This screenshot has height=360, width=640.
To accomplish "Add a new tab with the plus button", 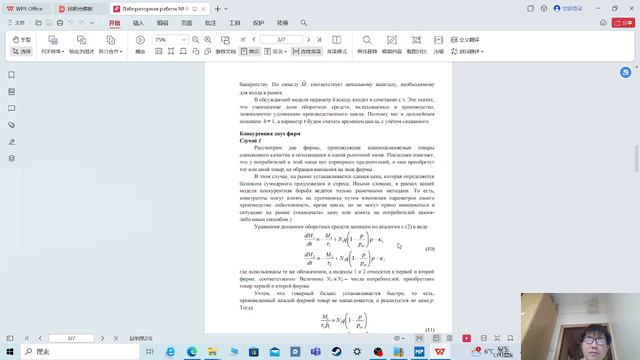I will [x=218, y=9].
